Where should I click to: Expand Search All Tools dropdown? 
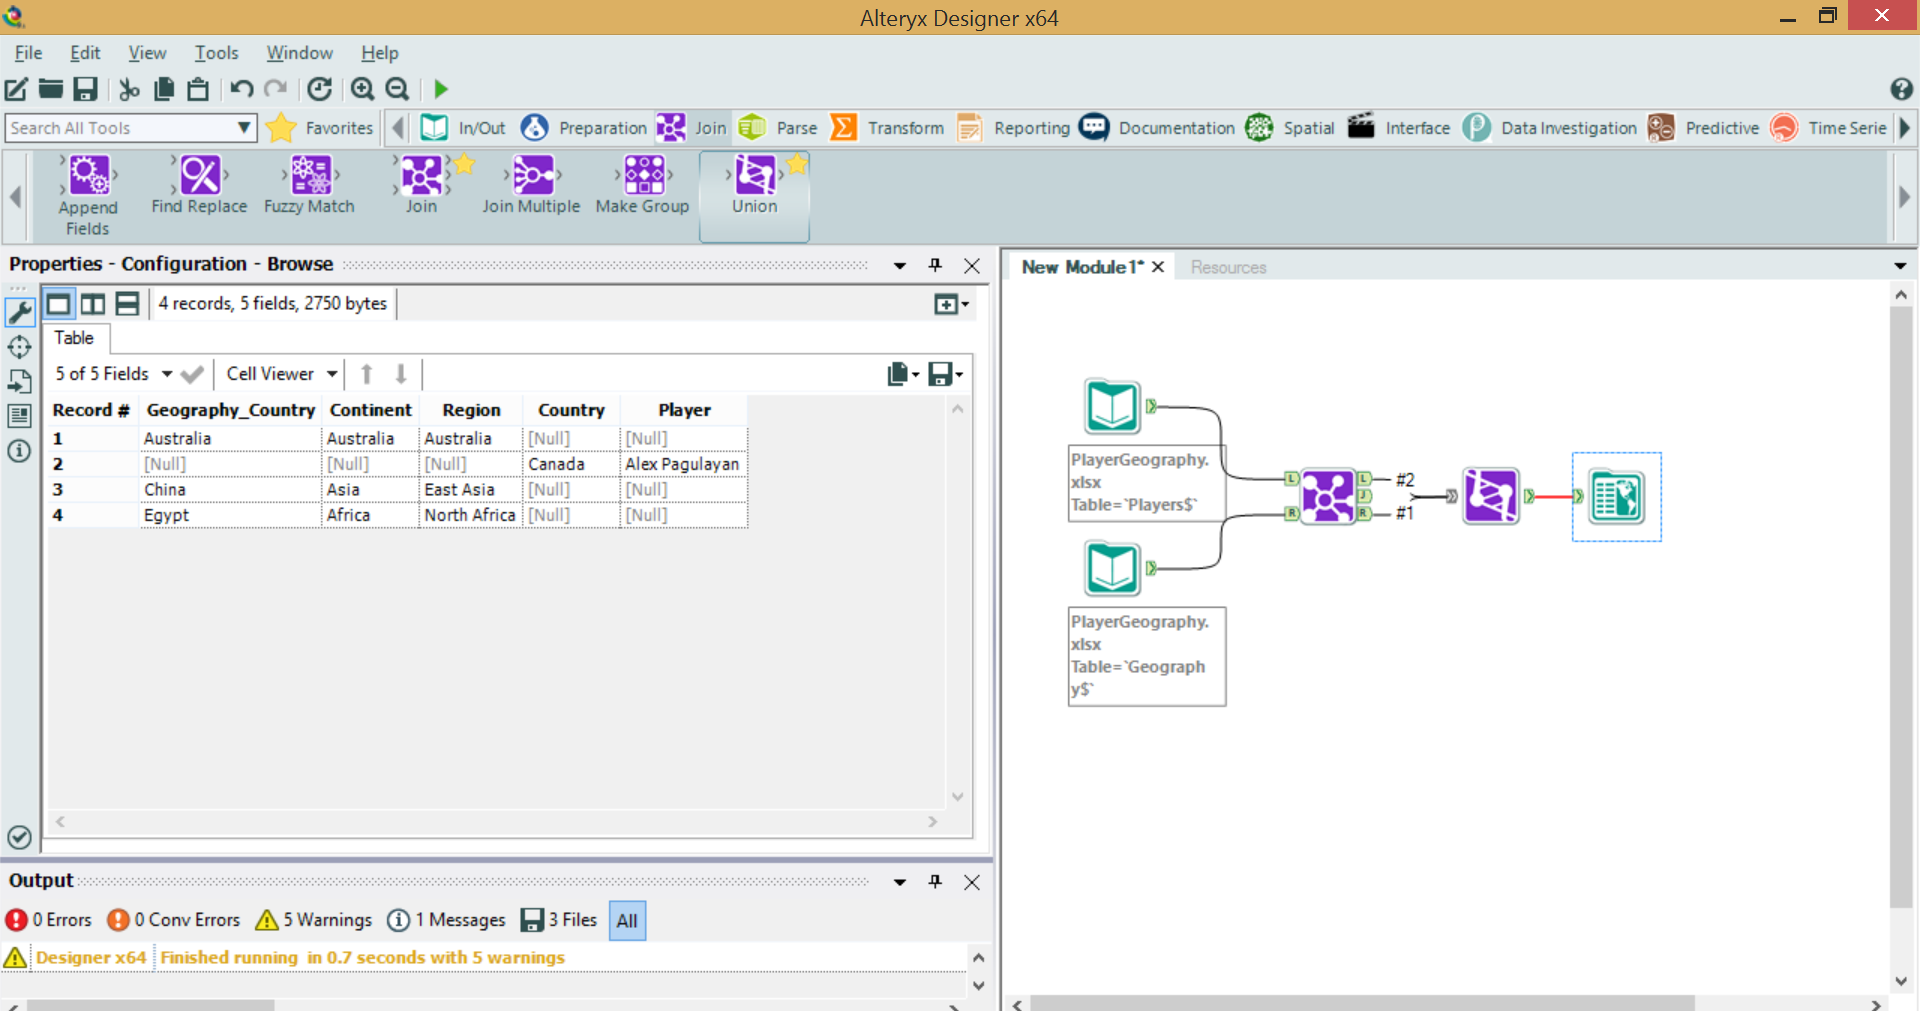[x=243, y=128]
